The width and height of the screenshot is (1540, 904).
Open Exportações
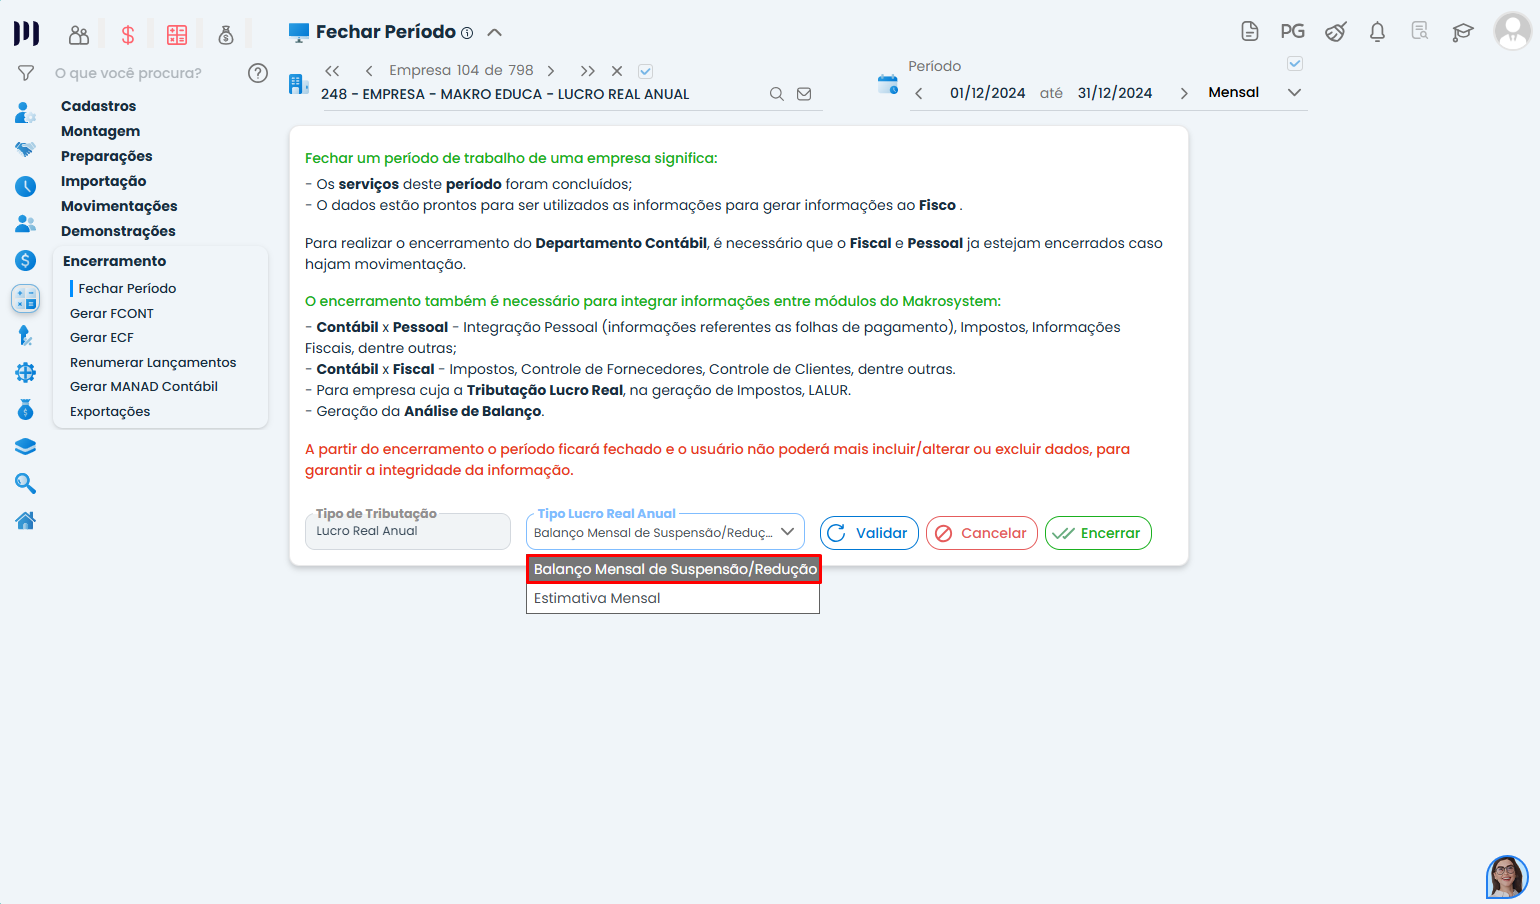pyautogui.click(x=110, y=412)
